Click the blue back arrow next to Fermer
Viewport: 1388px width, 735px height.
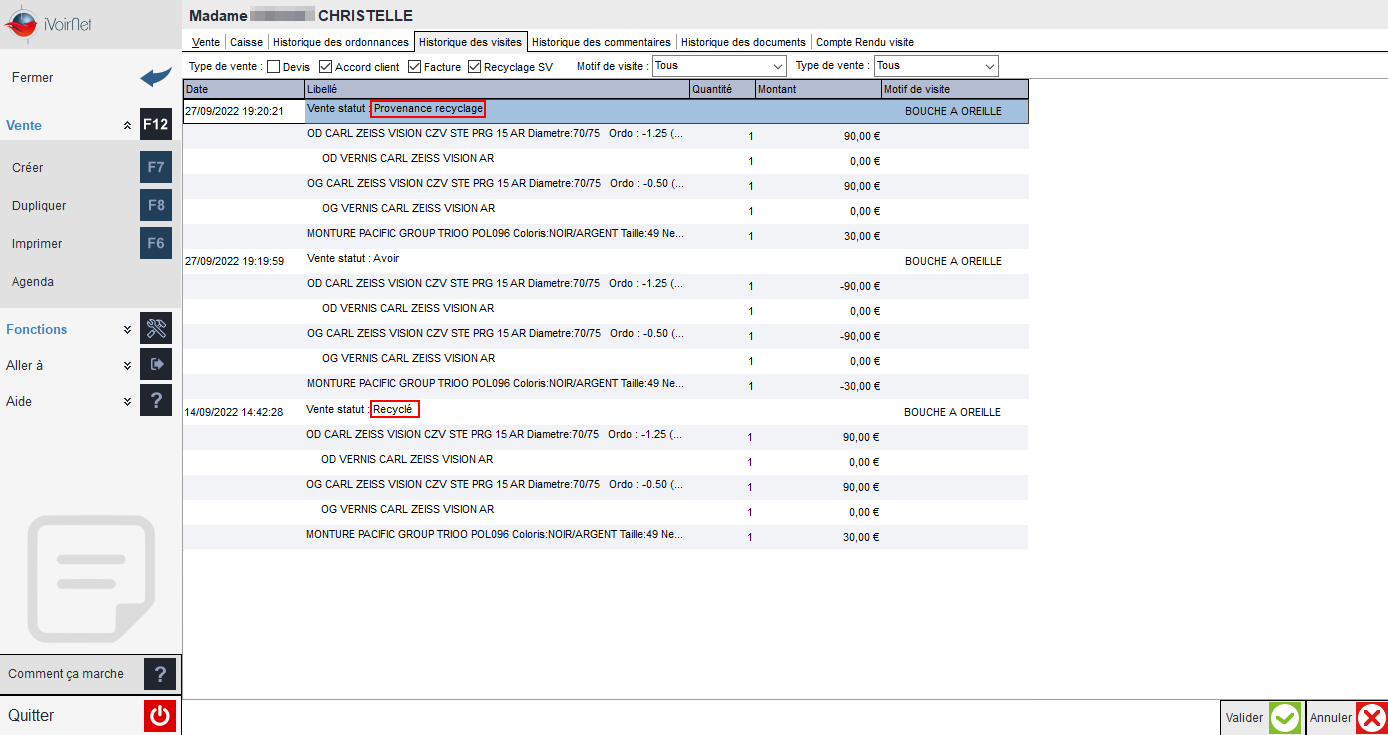coord(156,78)
